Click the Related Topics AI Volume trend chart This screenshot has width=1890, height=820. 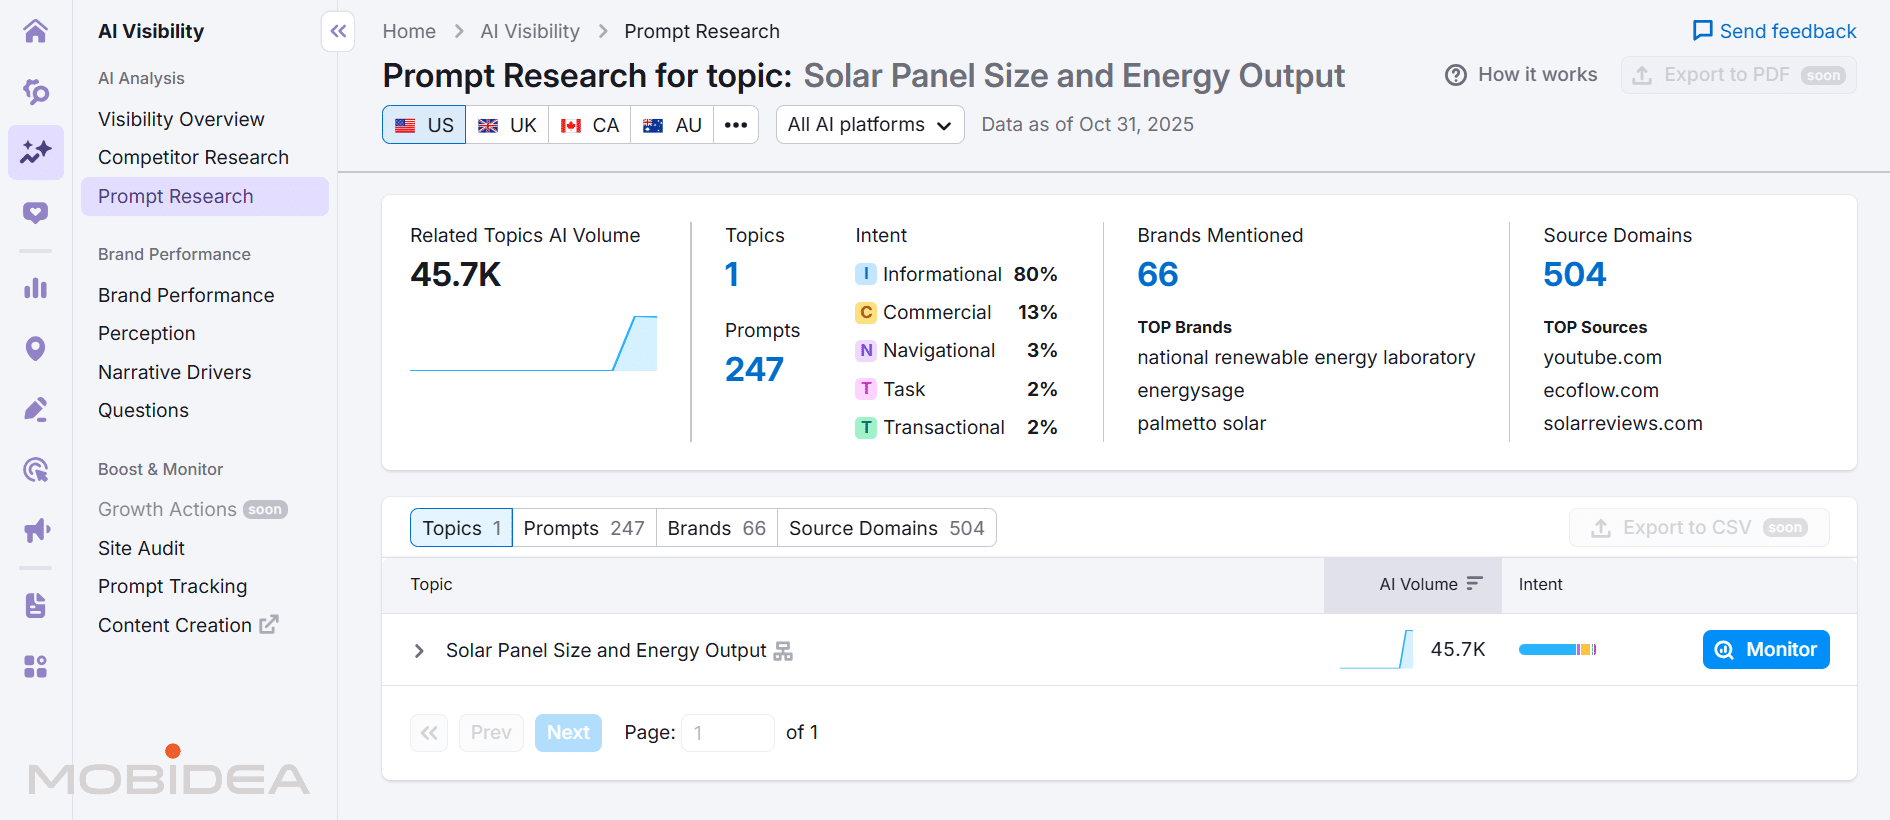533,343
